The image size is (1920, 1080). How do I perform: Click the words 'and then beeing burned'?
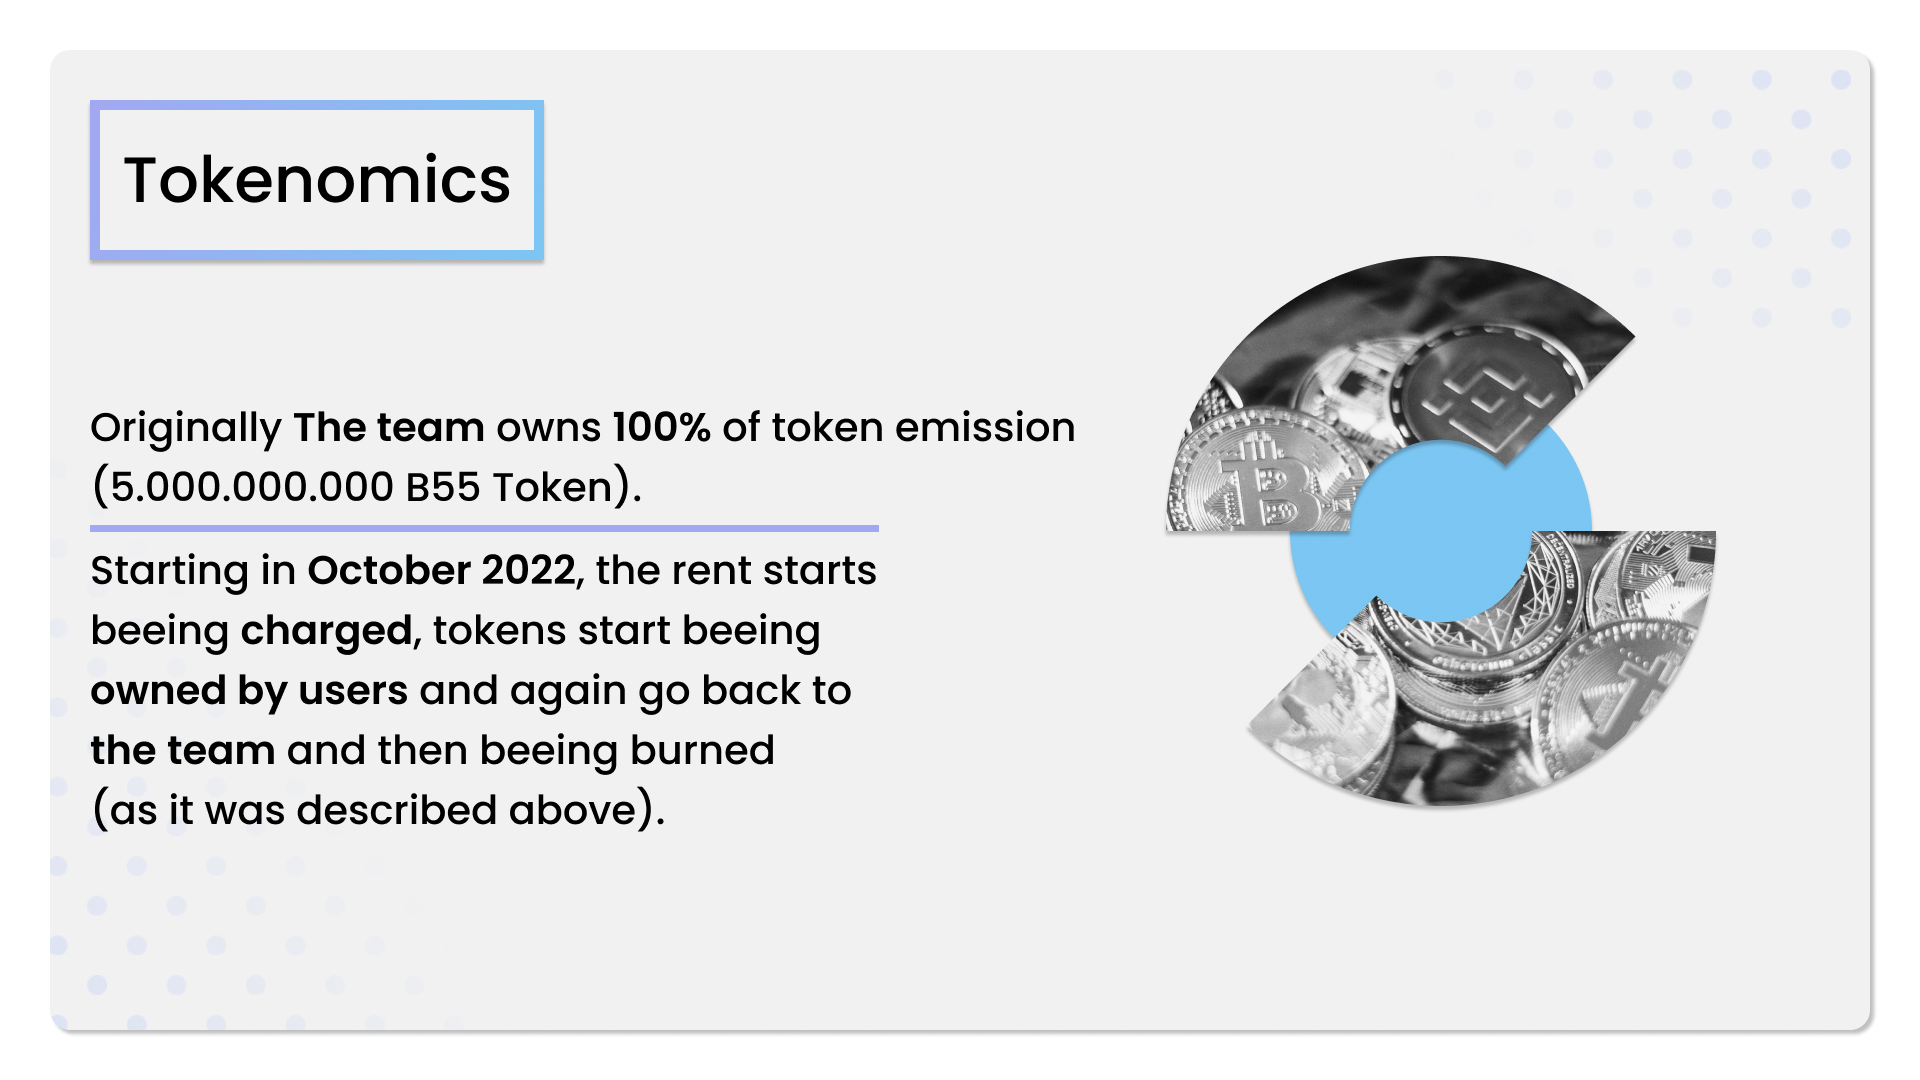click(531, 752)
